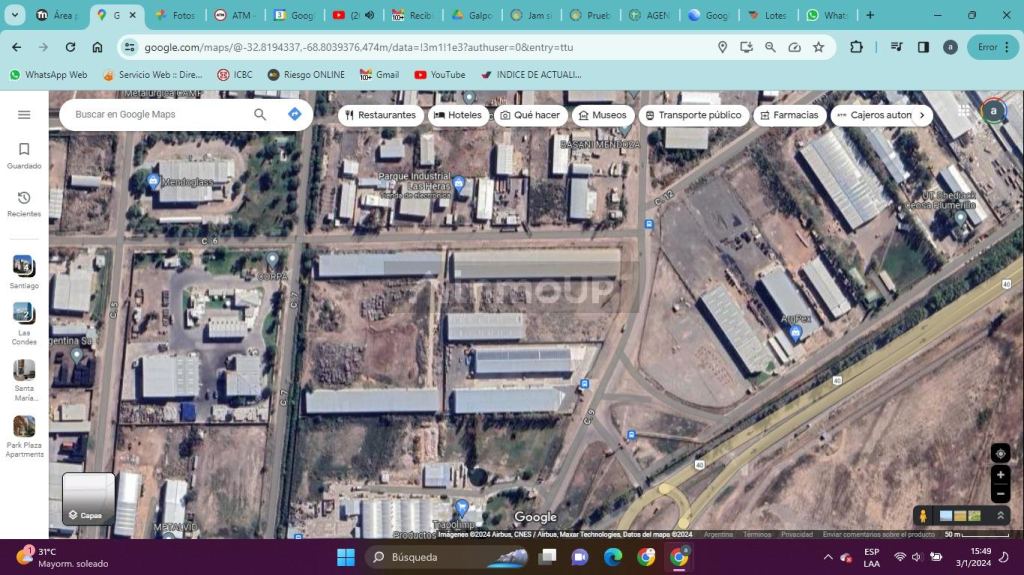This screenshot has width=1024, height=575.
Task: Open Microsoft Edge from taskbar
Action: pos(613,557)
